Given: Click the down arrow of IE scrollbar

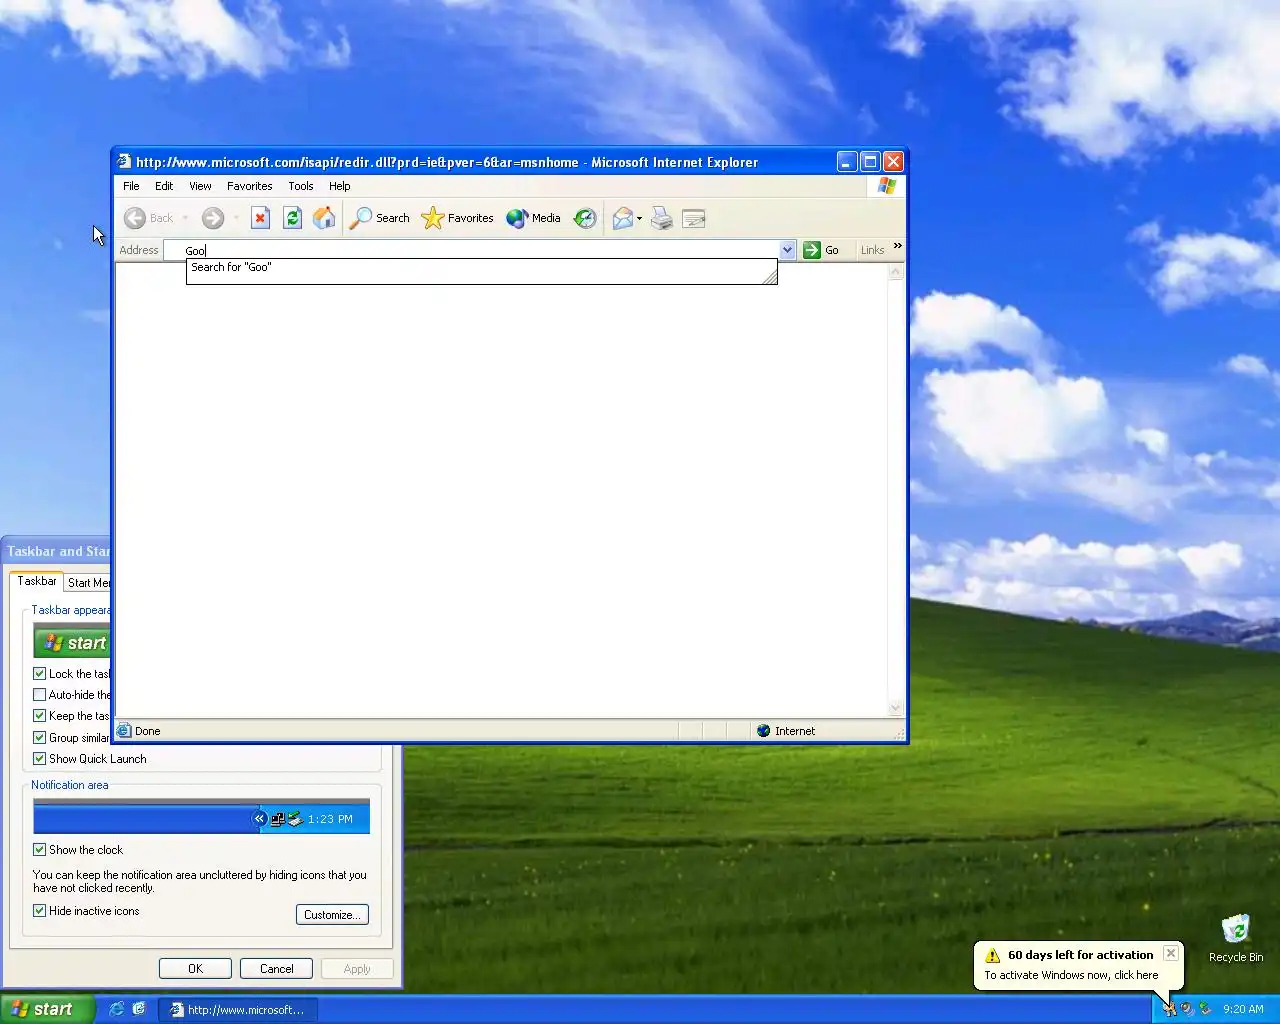Looking at the screenshot, I should pos(895,709).
